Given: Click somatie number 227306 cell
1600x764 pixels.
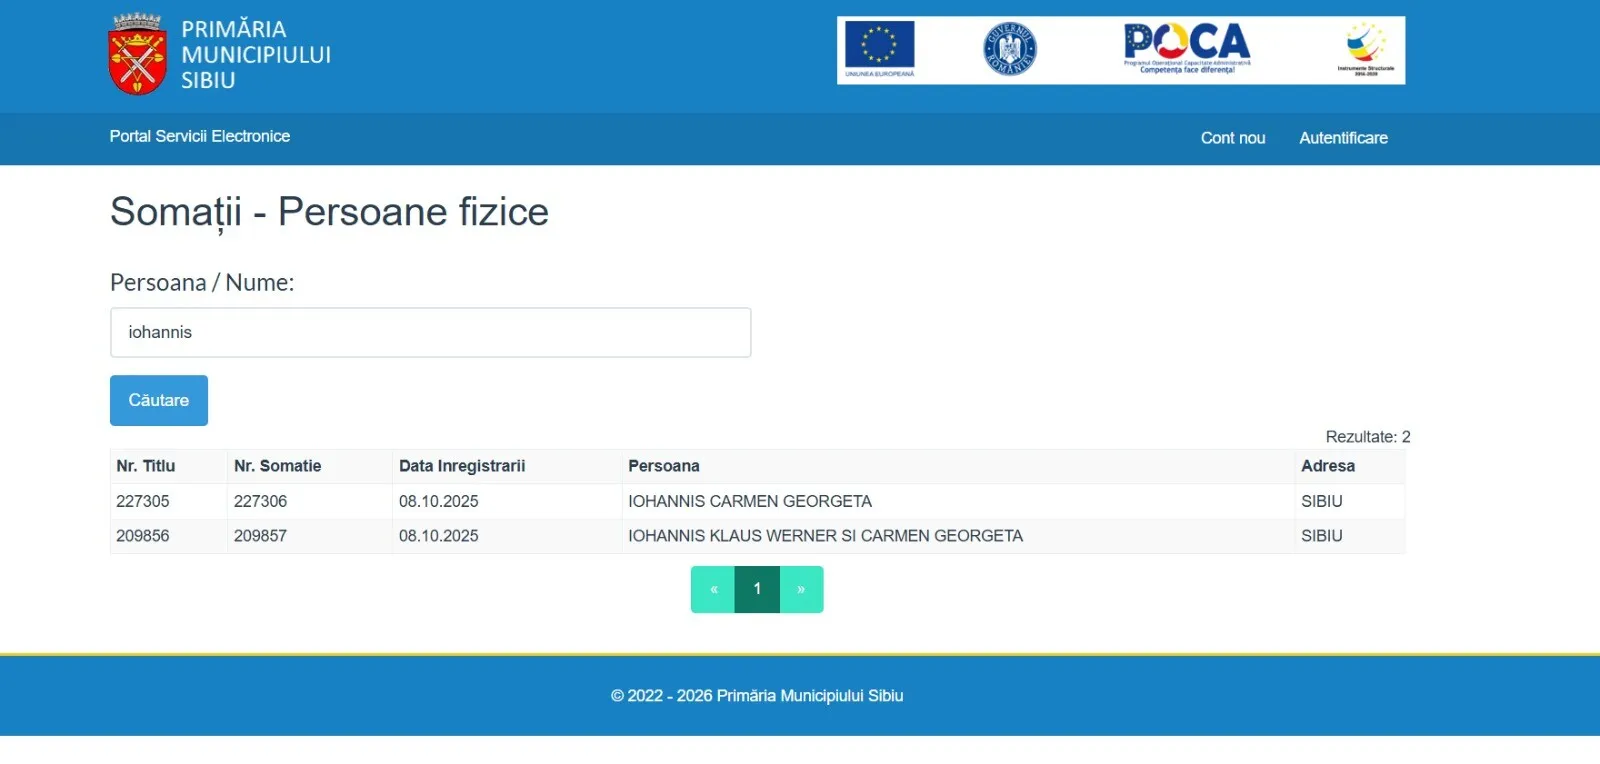Looking at the screenshot, I should pos(260,501).
